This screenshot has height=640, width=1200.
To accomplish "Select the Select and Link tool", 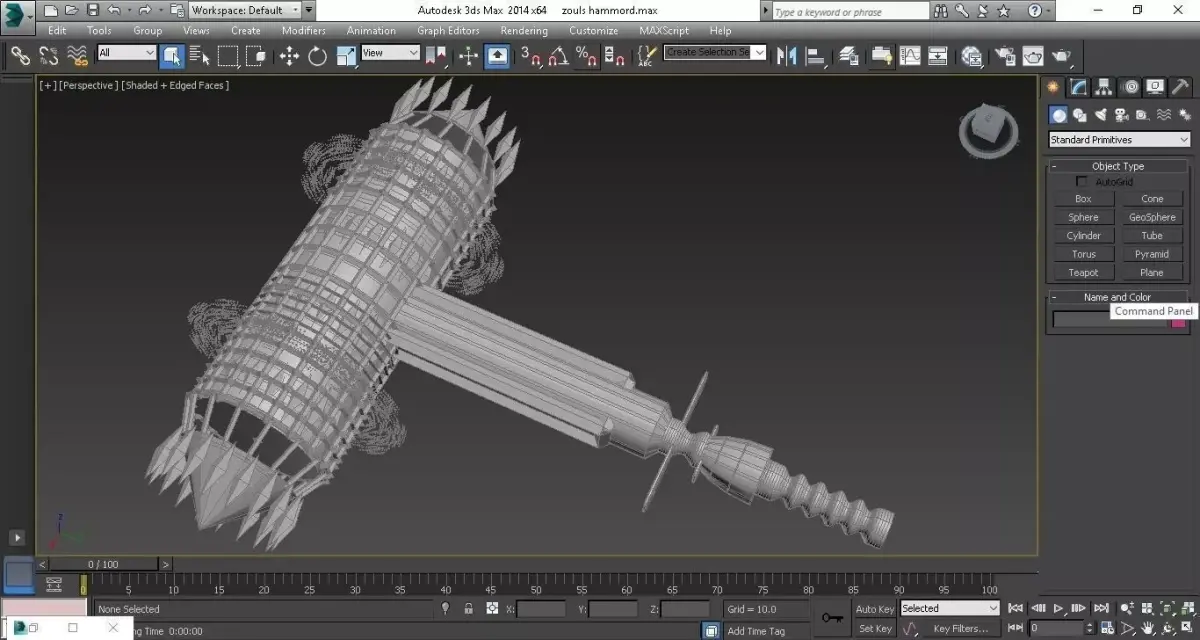I will [x=20, y=56].
